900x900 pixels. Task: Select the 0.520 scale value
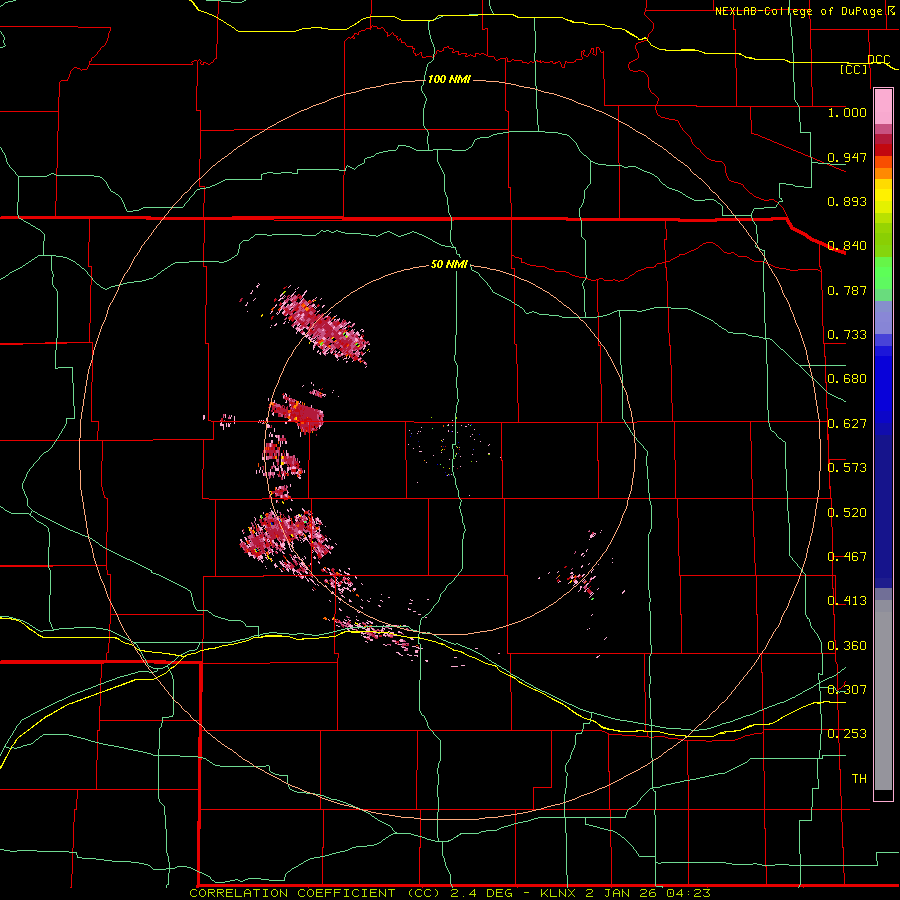pyautogui.click(x=847, y=513)
